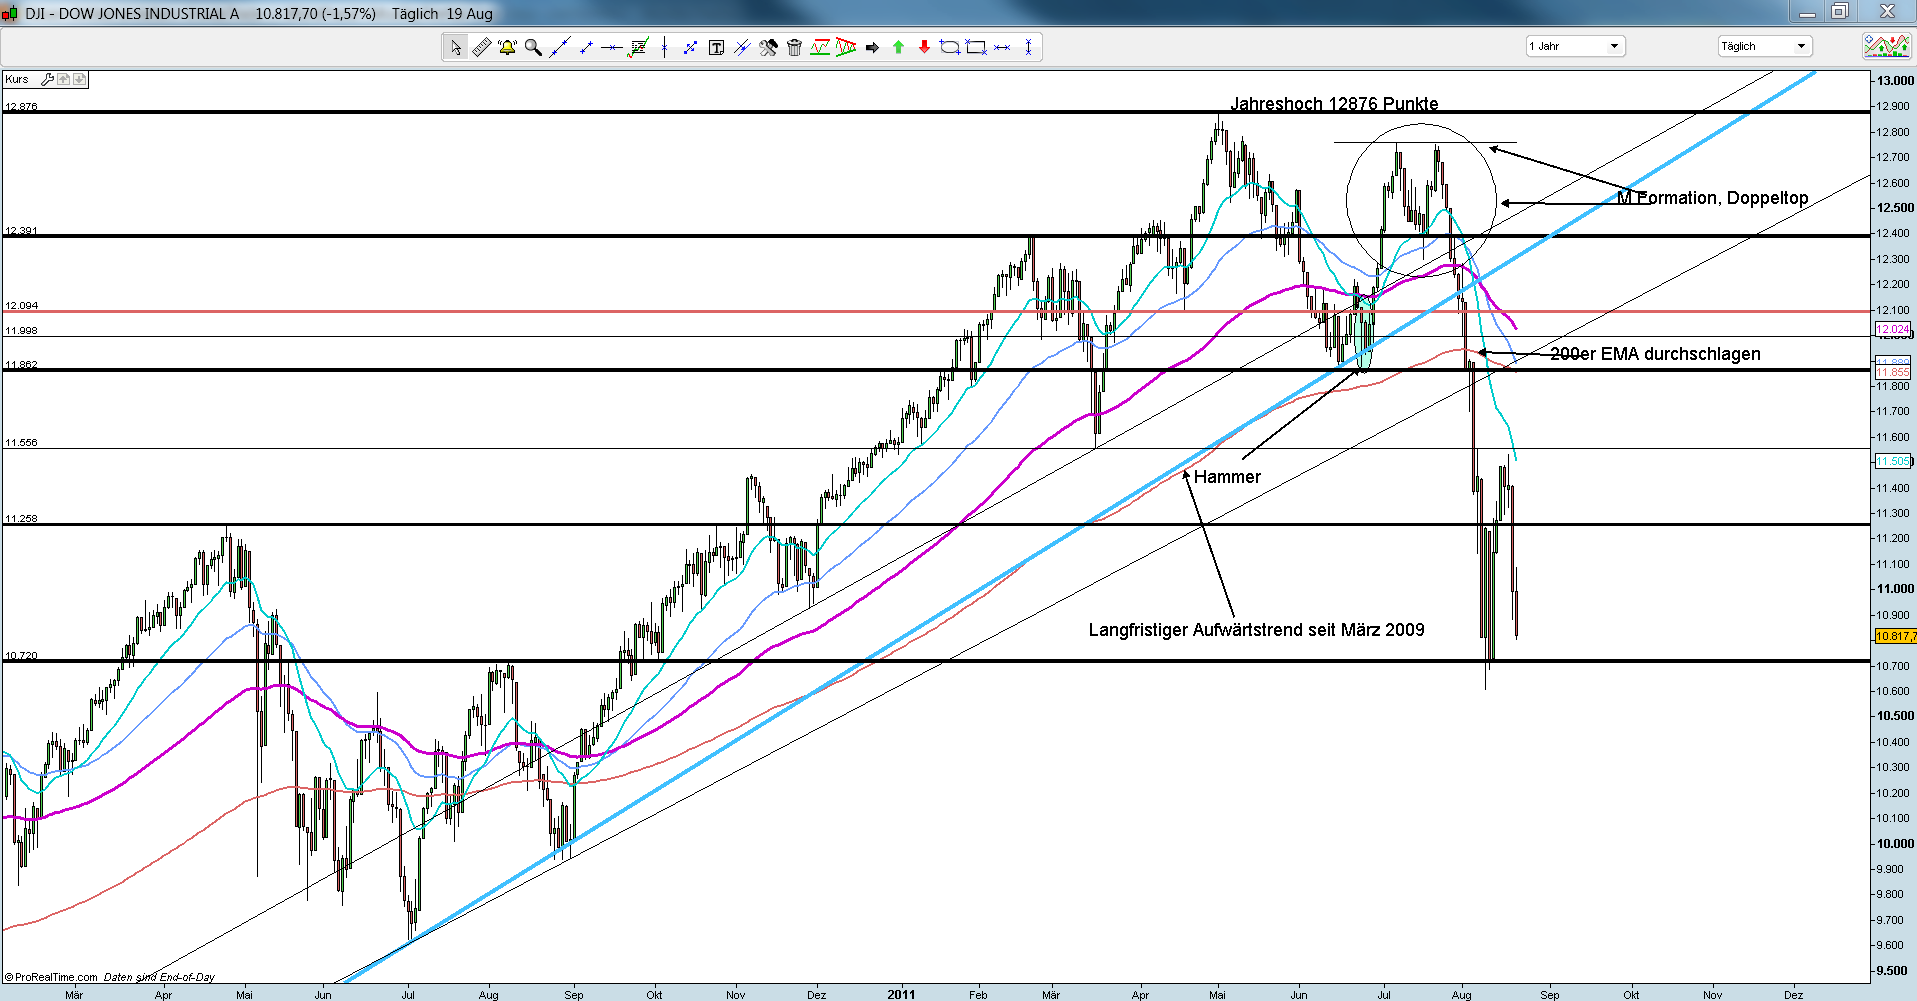The image size is (1917, 1001).
Task: Choose the ellipse drawing tool
Action: 949,47
